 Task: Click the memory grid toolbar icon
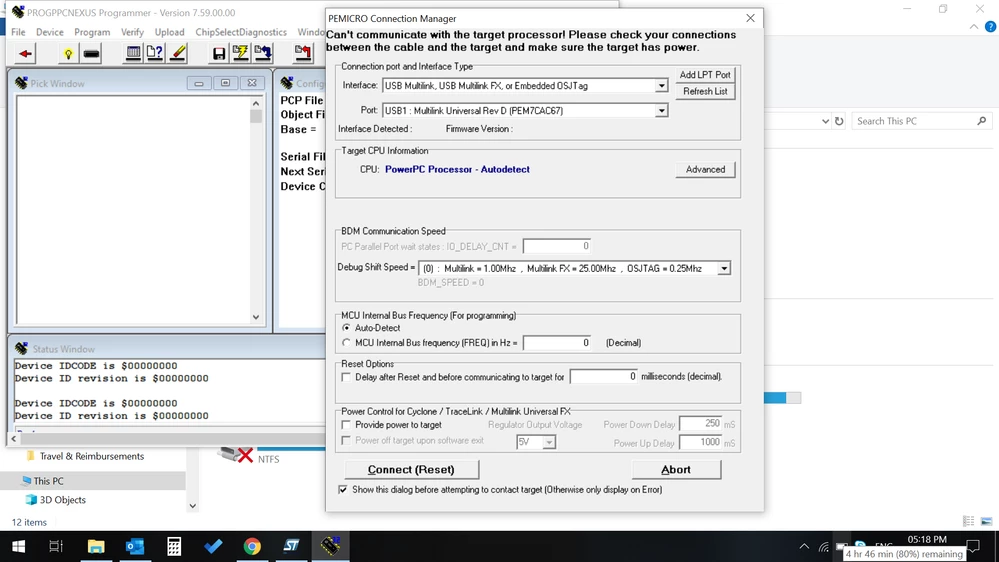click(x=133, y=54)
